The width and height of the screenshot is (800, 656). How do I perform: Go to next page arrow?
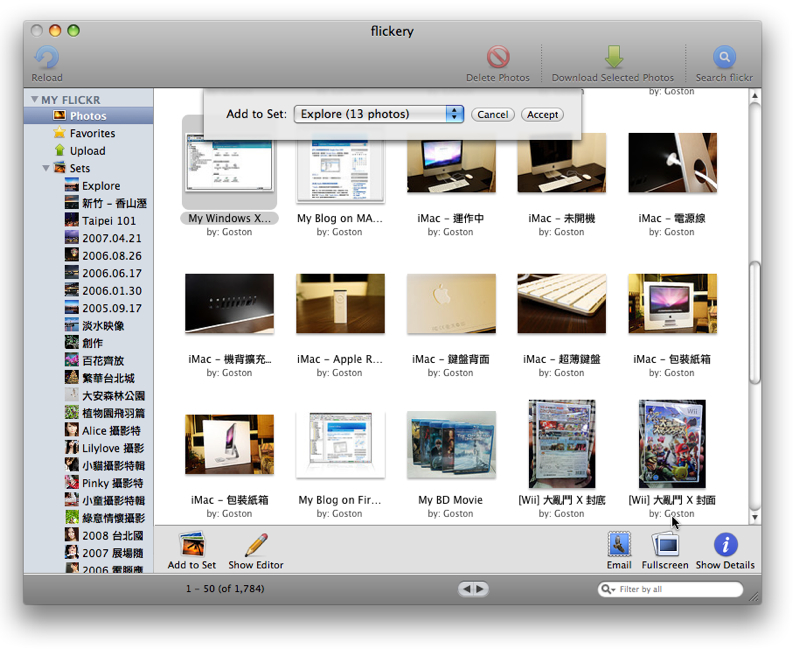point(481,589)
